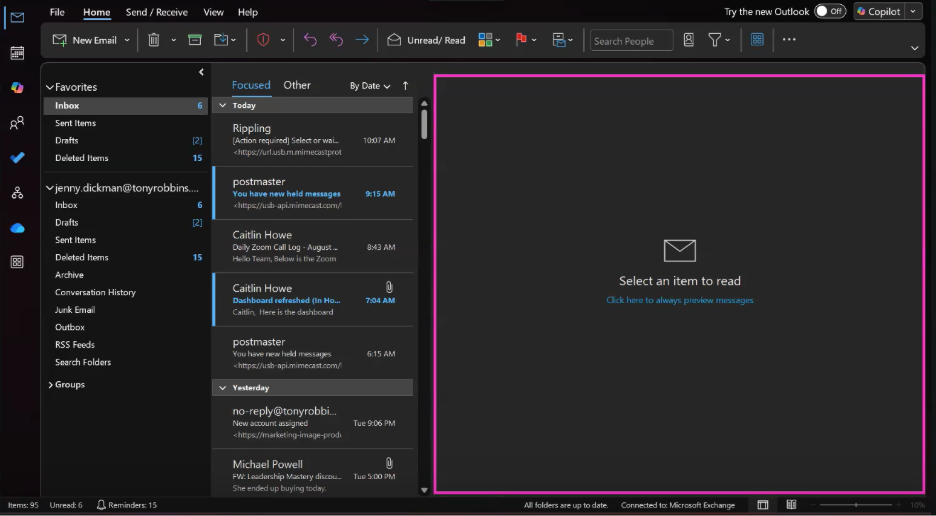The image size is (936, 516).
Task: Click the Filter Email funnel icon
Action: [x=715, y=40]
